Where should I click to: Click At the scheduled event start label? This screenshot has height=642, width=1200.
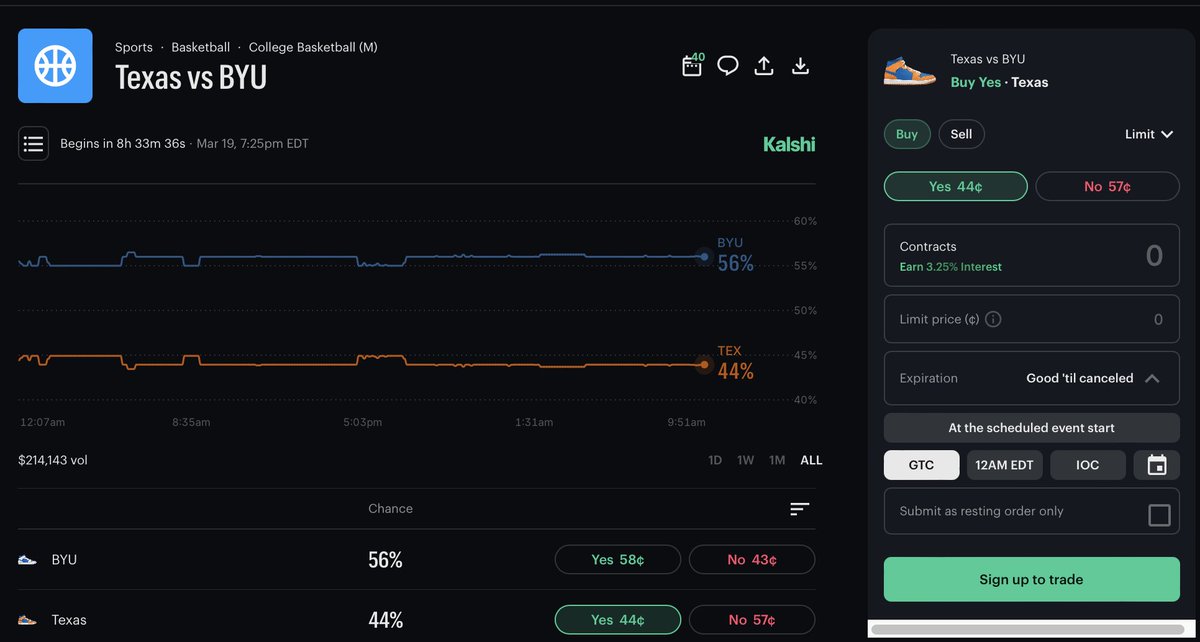[x=1031, y=428]
